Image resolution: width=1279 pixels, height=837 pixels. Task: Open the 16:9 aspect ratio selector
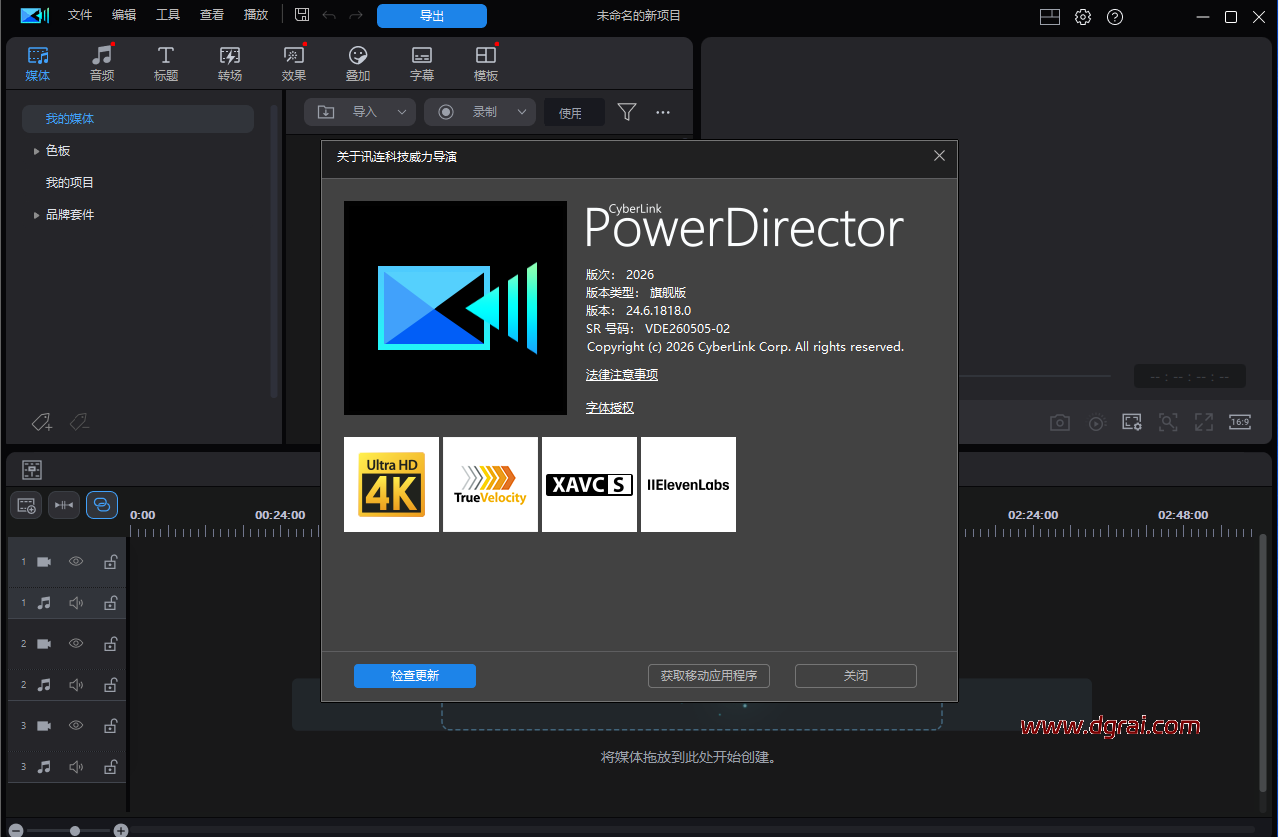(x=1240, y=422)
